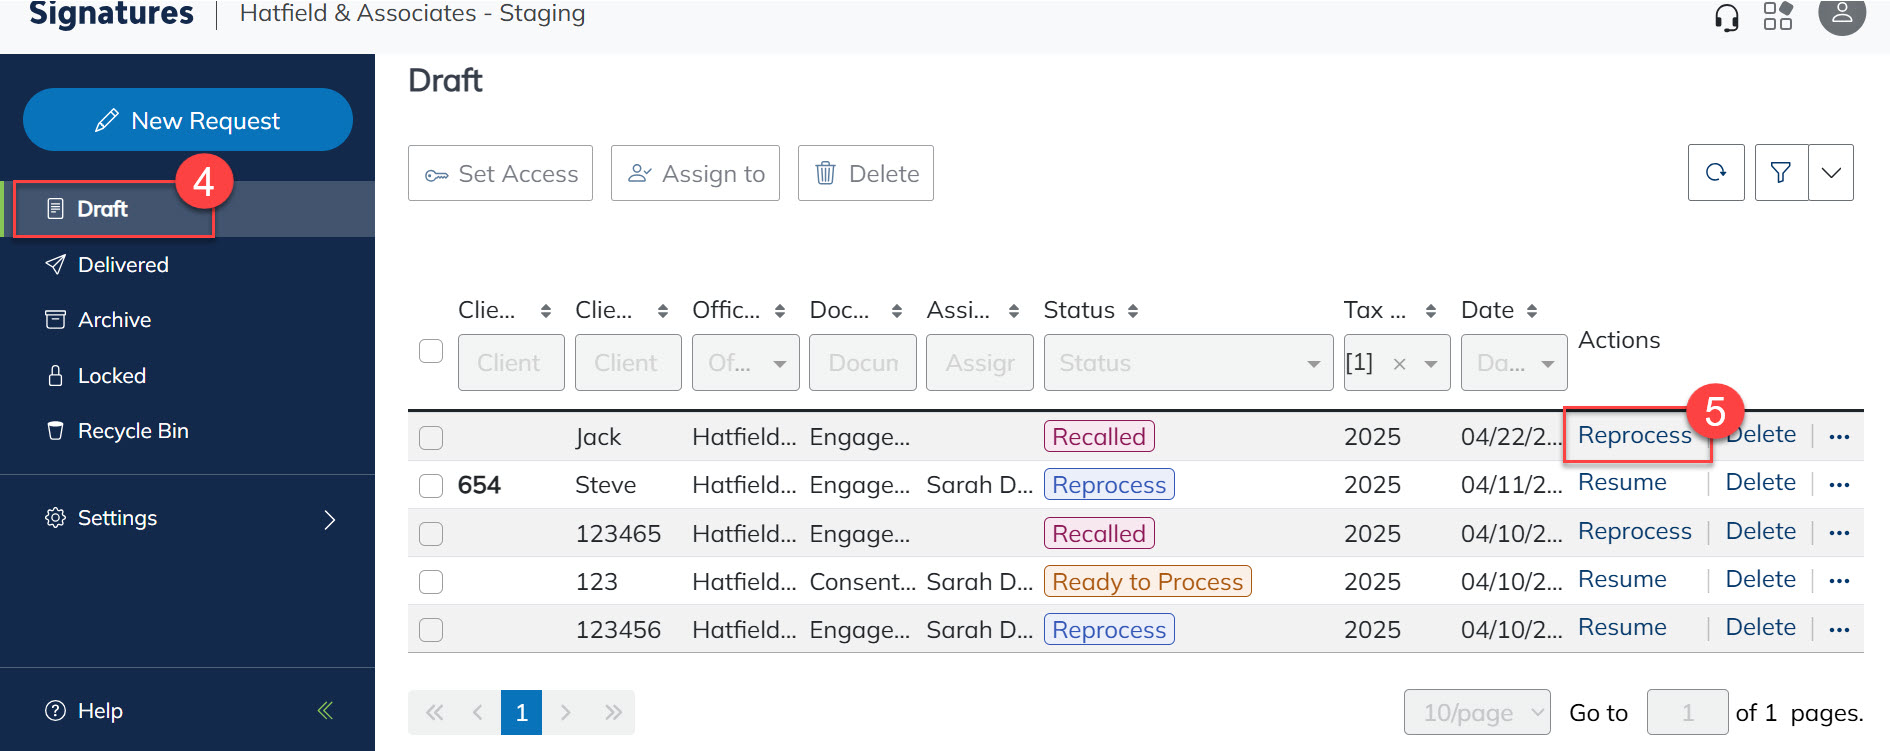Click the refresh icon button
1890x751 pixels.
[1716, 173]
